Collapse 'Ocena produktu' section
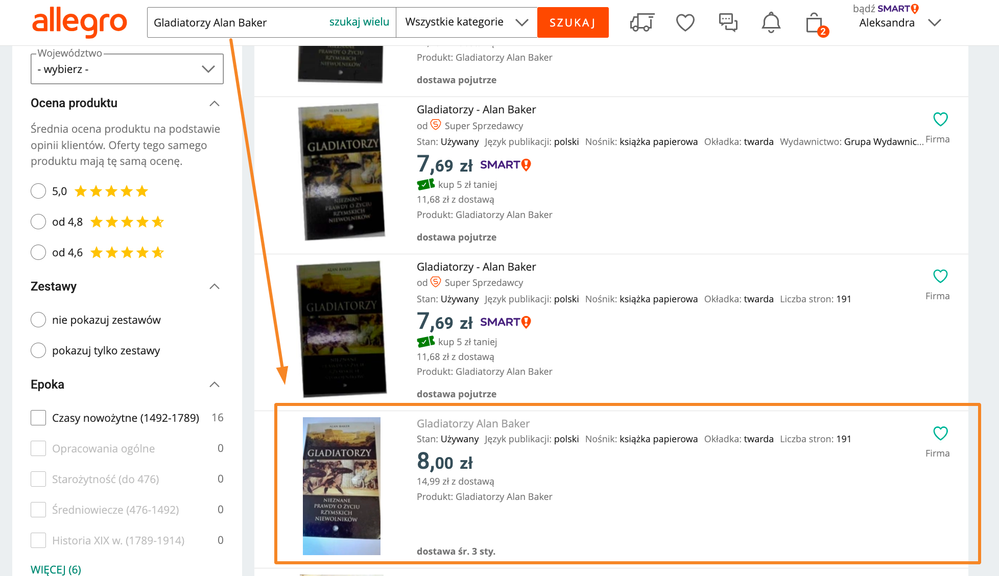This screenshot has width=999, height=576. (215, 103)
